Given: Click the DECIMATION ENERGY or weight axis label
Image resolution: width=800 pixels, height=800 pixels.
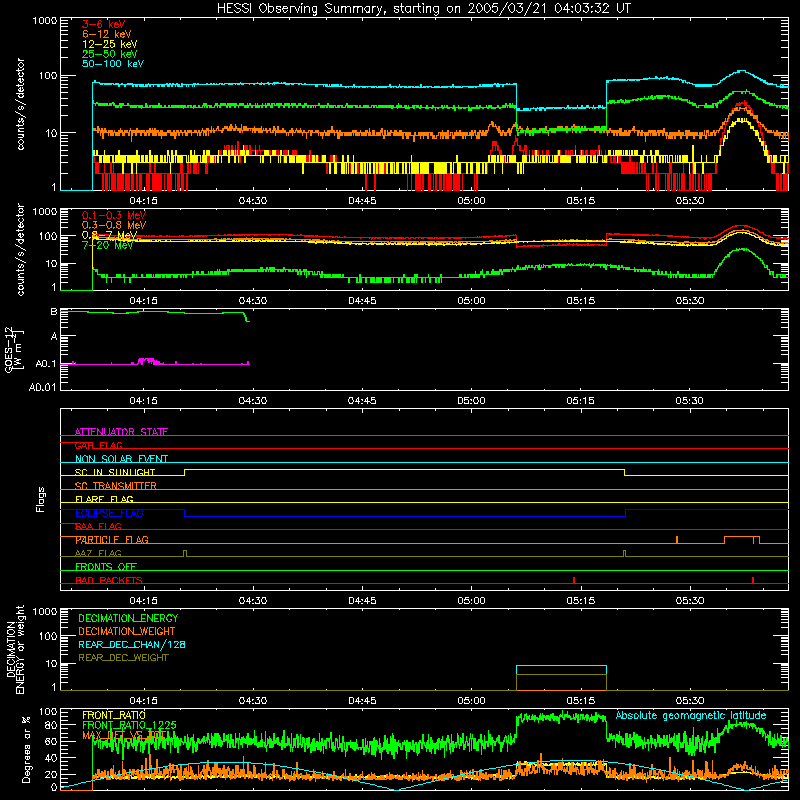Looking at the screenshot, I should click(15, 649).
